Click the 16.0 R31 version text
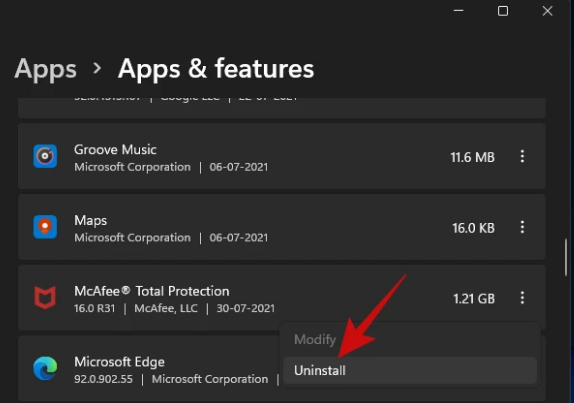The image size is (574, 403). [x=94, y=308]
